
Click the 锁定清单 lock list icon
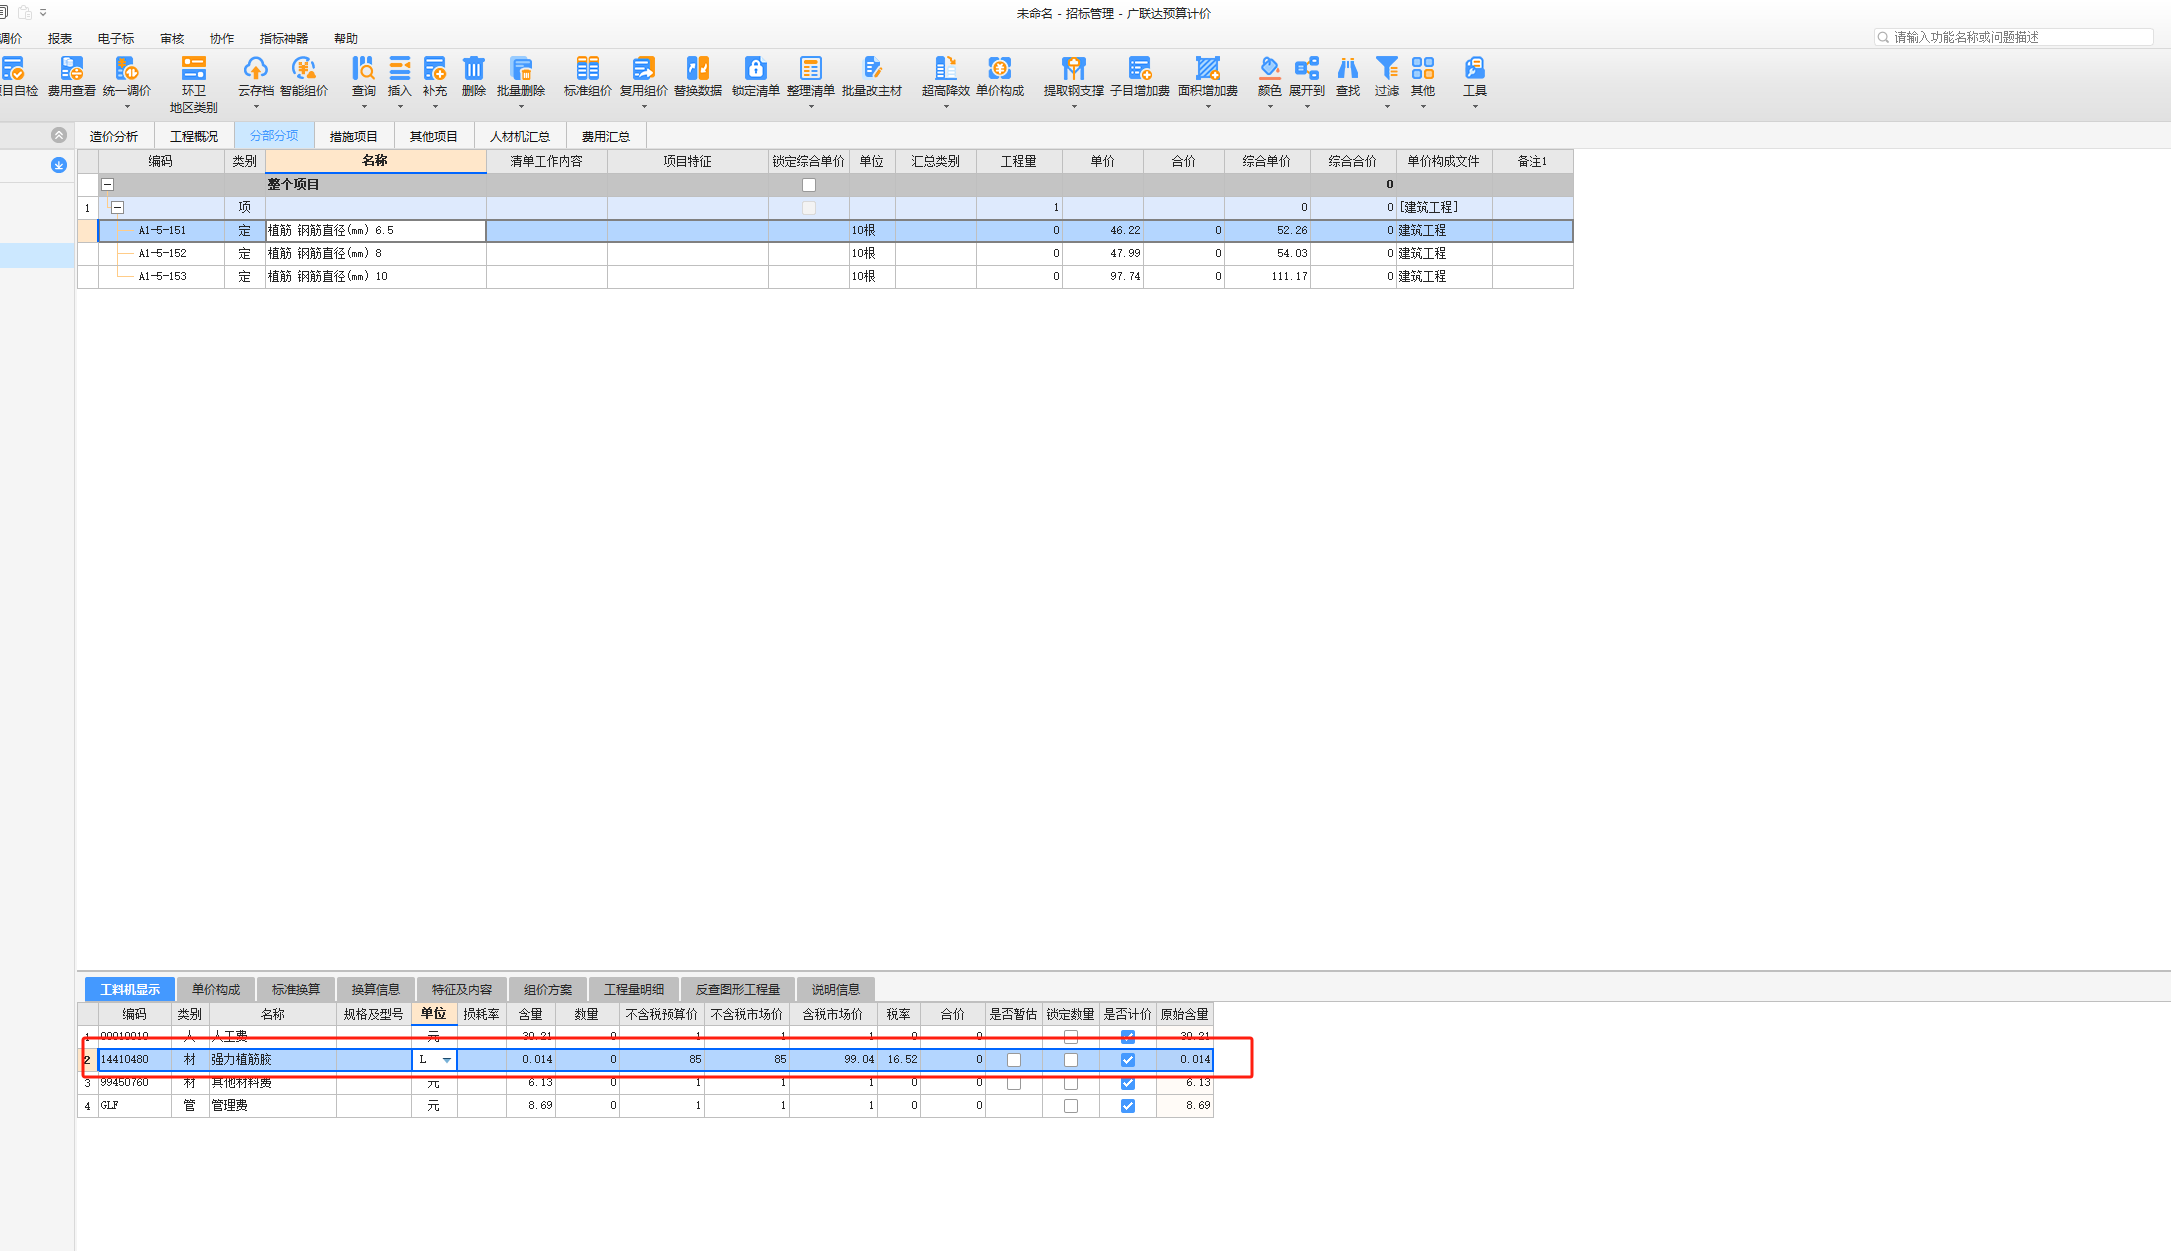[x=756, y=68]
